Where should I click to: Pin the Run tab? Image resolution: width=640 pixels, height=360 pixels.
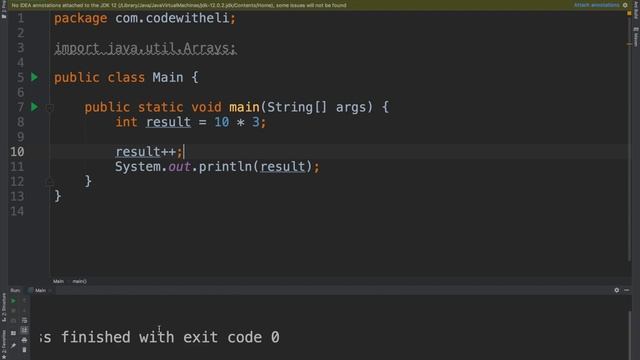13,346
